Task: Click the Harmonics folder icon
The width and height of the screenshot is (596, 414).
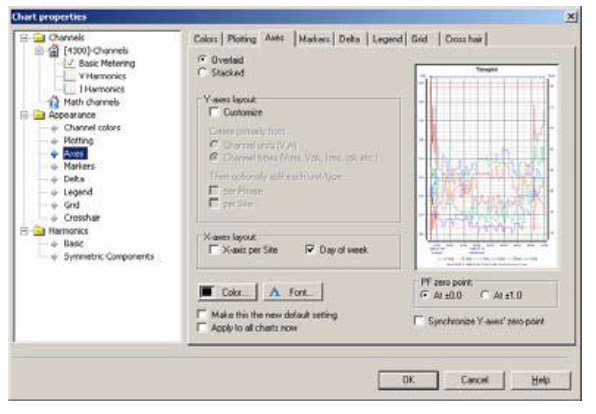Action: point(39,231)
